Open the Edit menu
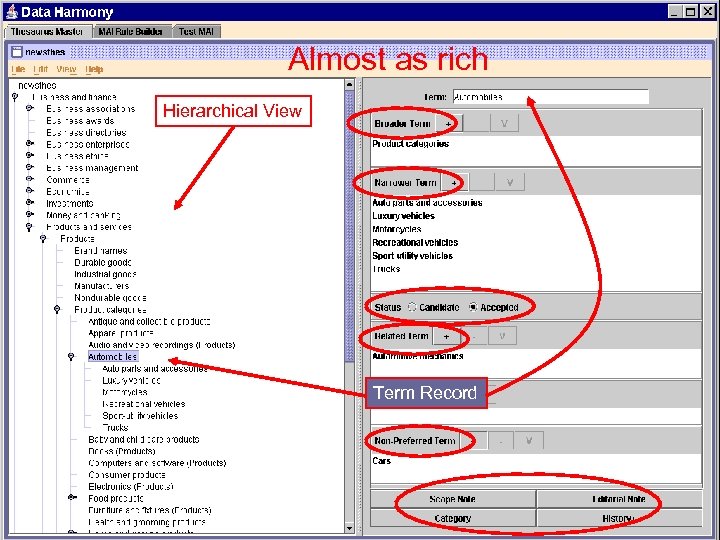Viewport: 720px width, 540px height. click(x=41, y=69)
